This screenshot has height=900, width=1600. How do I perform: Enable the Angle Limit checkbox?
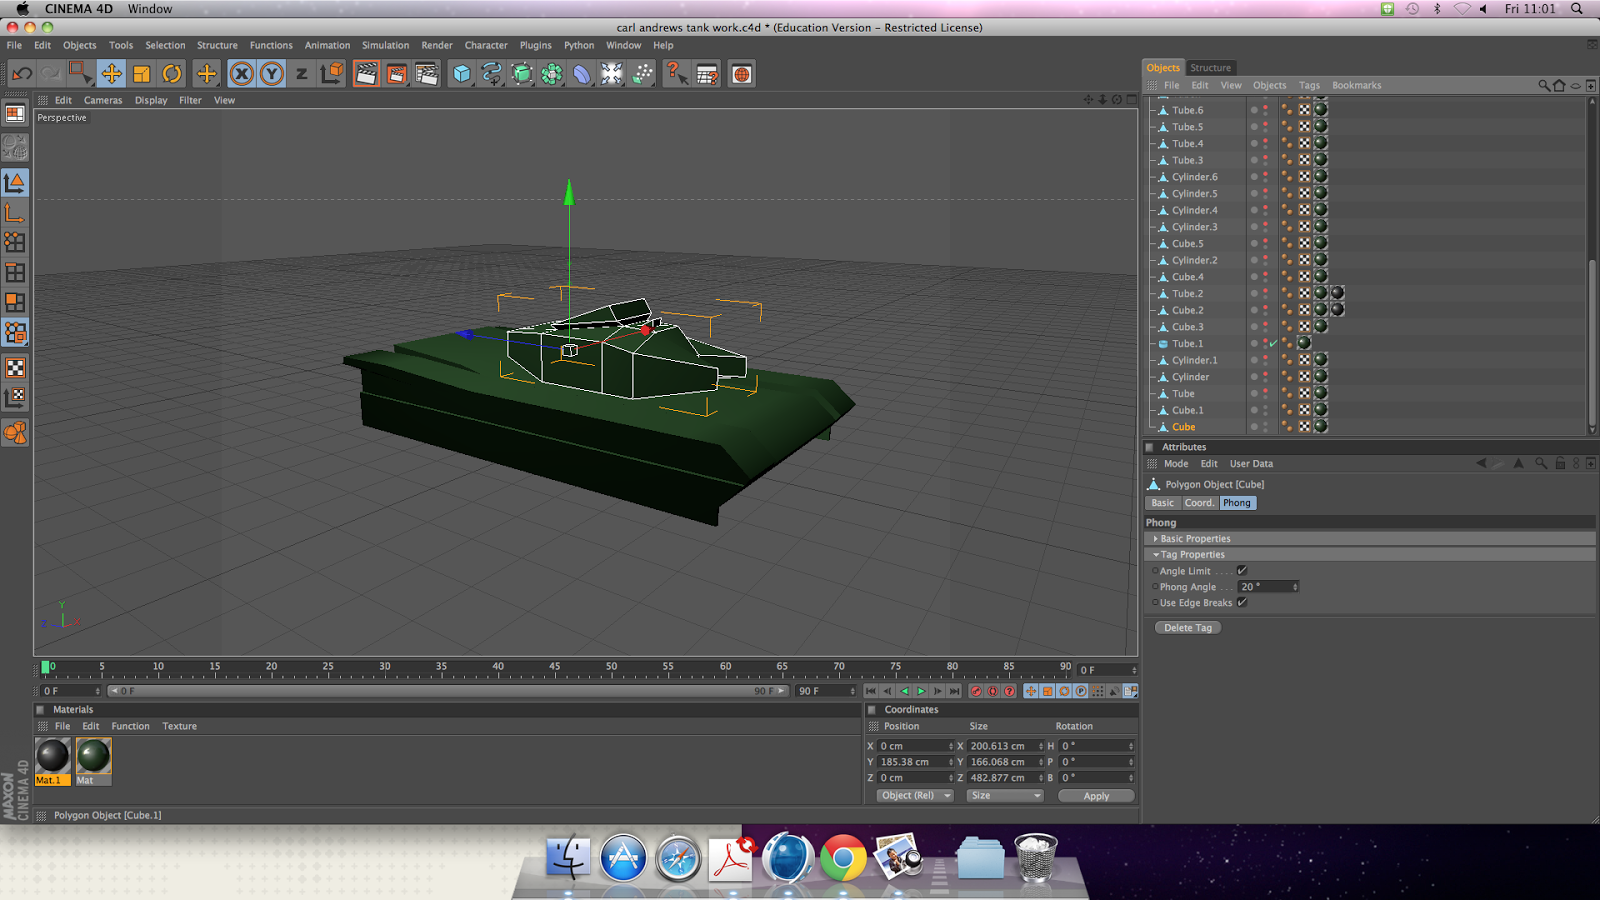tap(1241, 570)
